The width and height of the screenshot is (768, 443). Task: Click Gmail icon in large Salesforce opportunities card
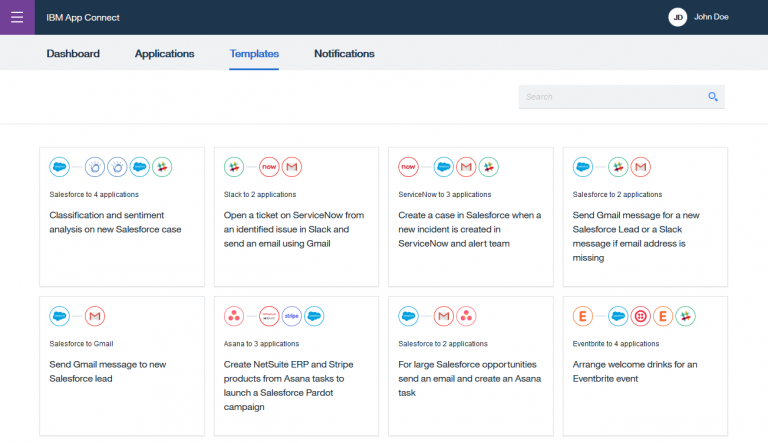[x=443, y=316]
